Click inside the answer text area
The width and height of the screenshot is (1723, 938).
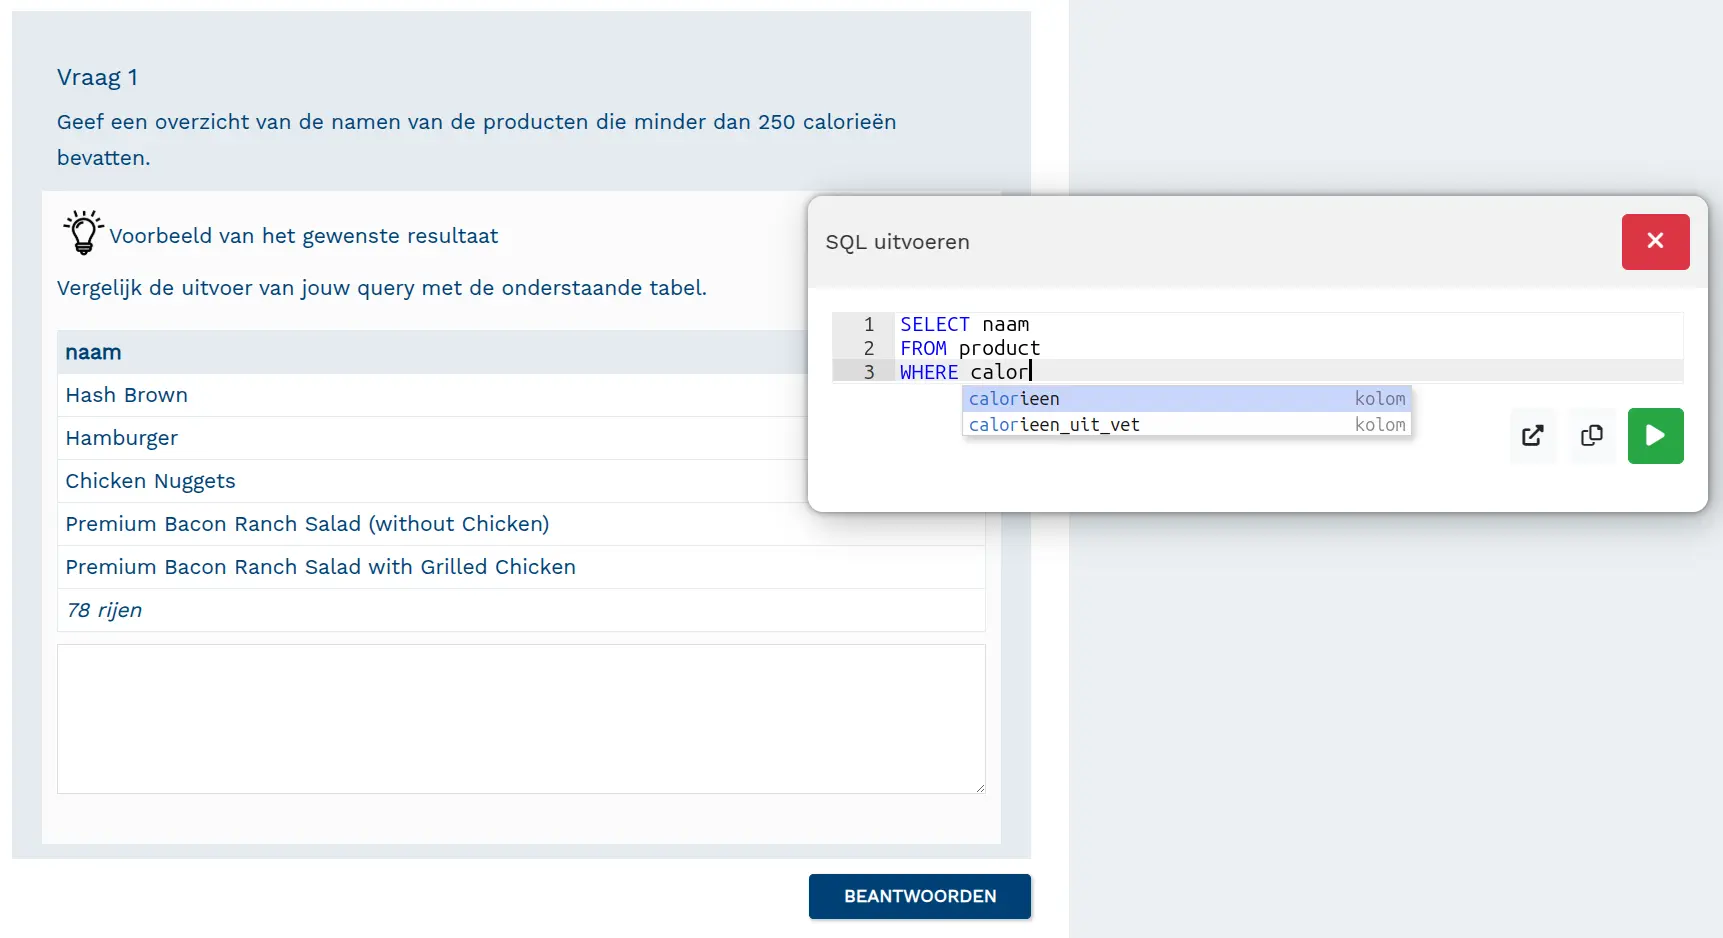coord(520,718)
